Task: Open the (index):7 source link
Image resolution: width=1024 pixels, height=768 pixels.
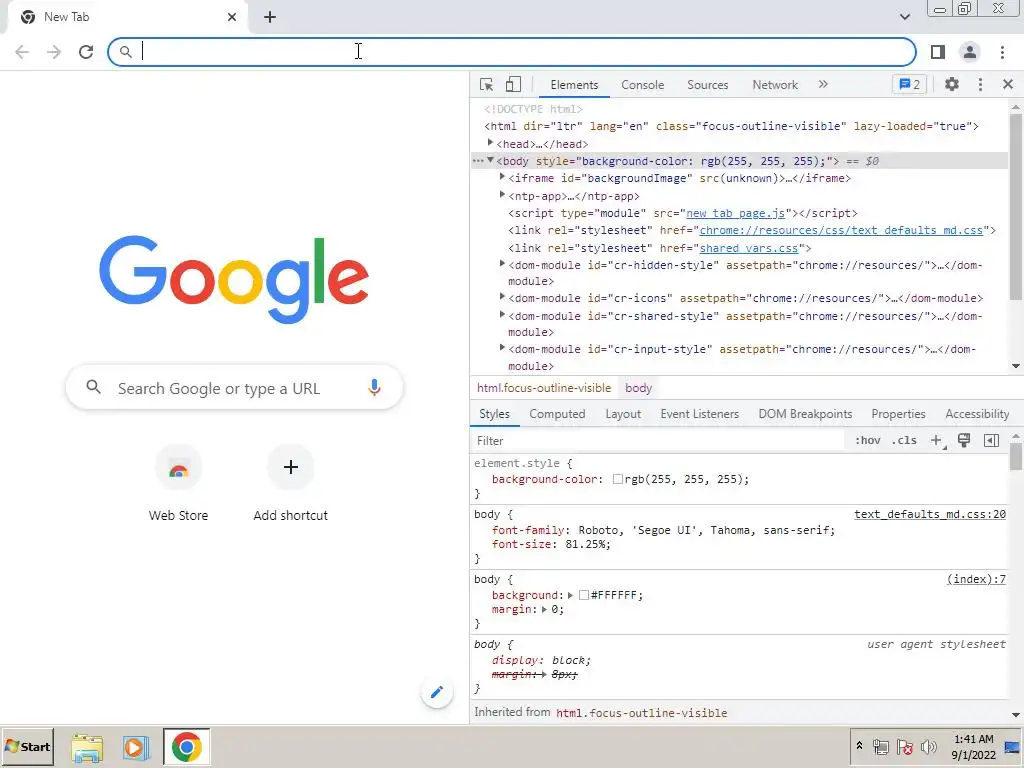Action: (x=976, y=579)
